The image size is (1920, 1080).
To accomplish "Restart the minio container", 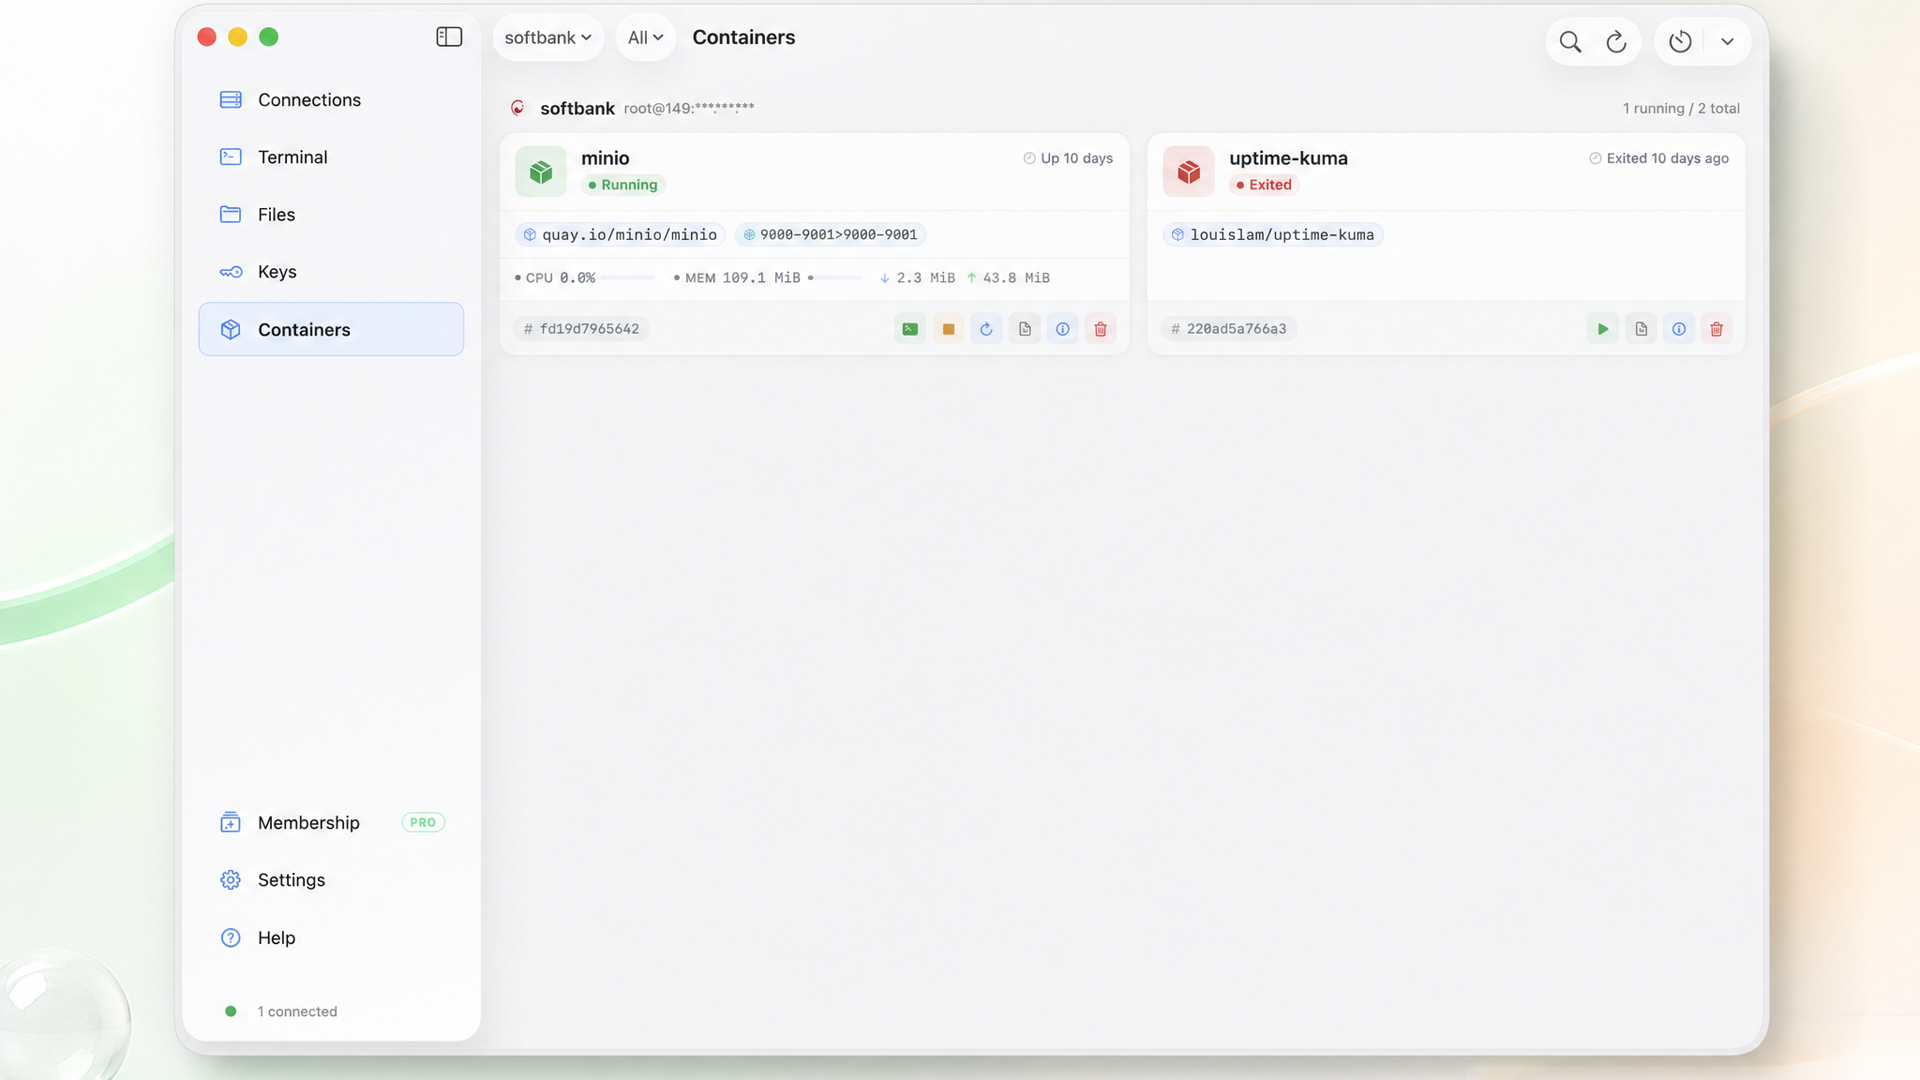I will pyautogui.click(x=986, y=329).
